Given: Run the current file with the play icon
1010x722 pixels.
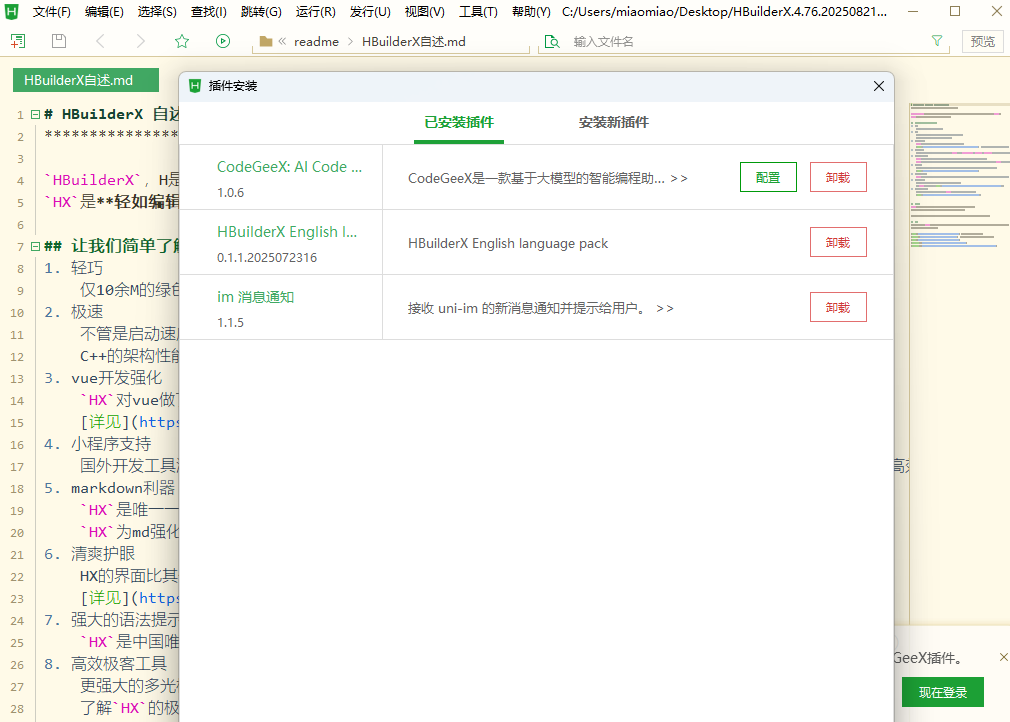Looking at the screenshot, I should click(222, 41).
